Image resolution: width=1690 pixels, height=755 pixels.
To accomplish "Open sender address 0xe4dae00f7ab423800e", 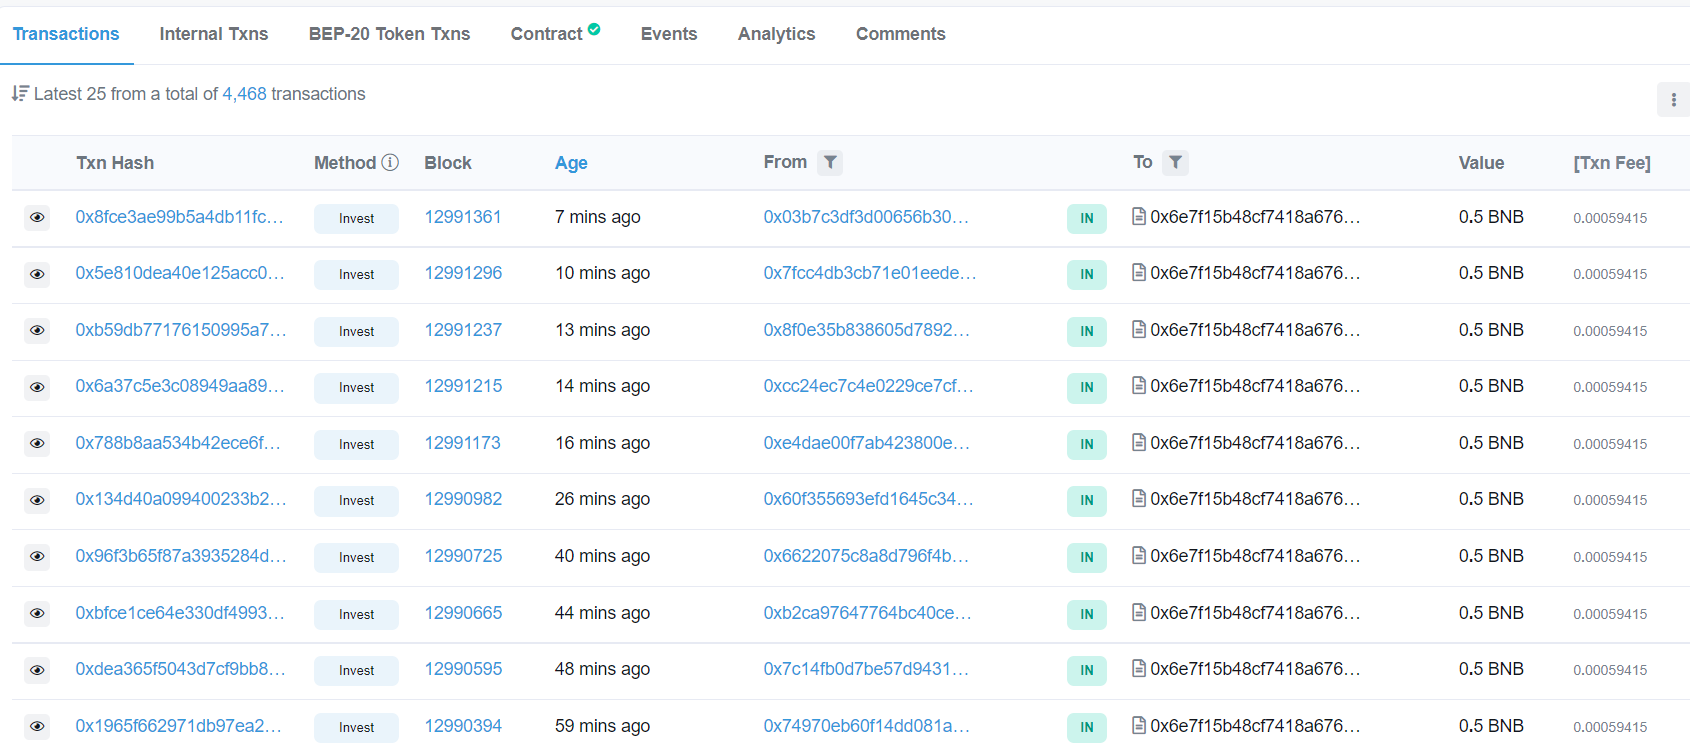I will [x=866, y=443].
